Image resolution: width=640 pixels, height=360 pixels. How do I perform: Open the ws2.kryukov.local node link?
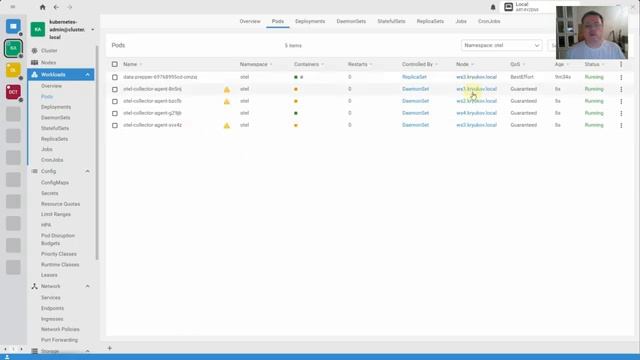476,101
